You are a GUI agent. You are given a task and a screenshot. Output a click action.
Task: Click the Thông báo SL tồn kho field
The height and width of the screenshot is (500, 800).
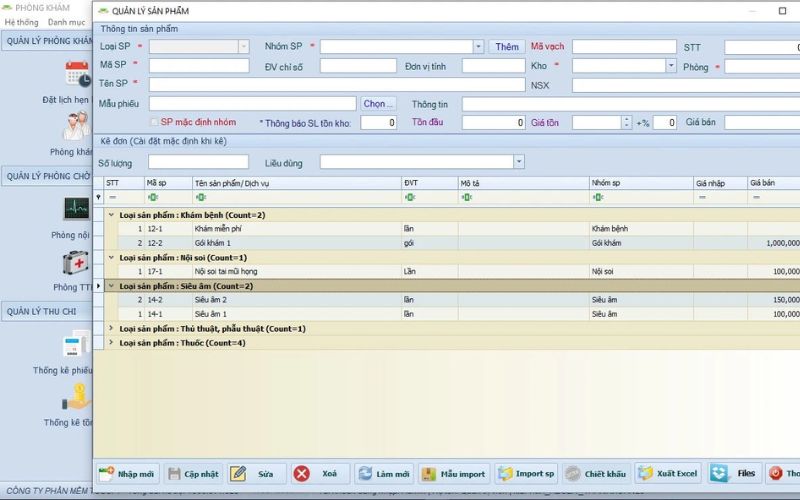pos(378,122)
